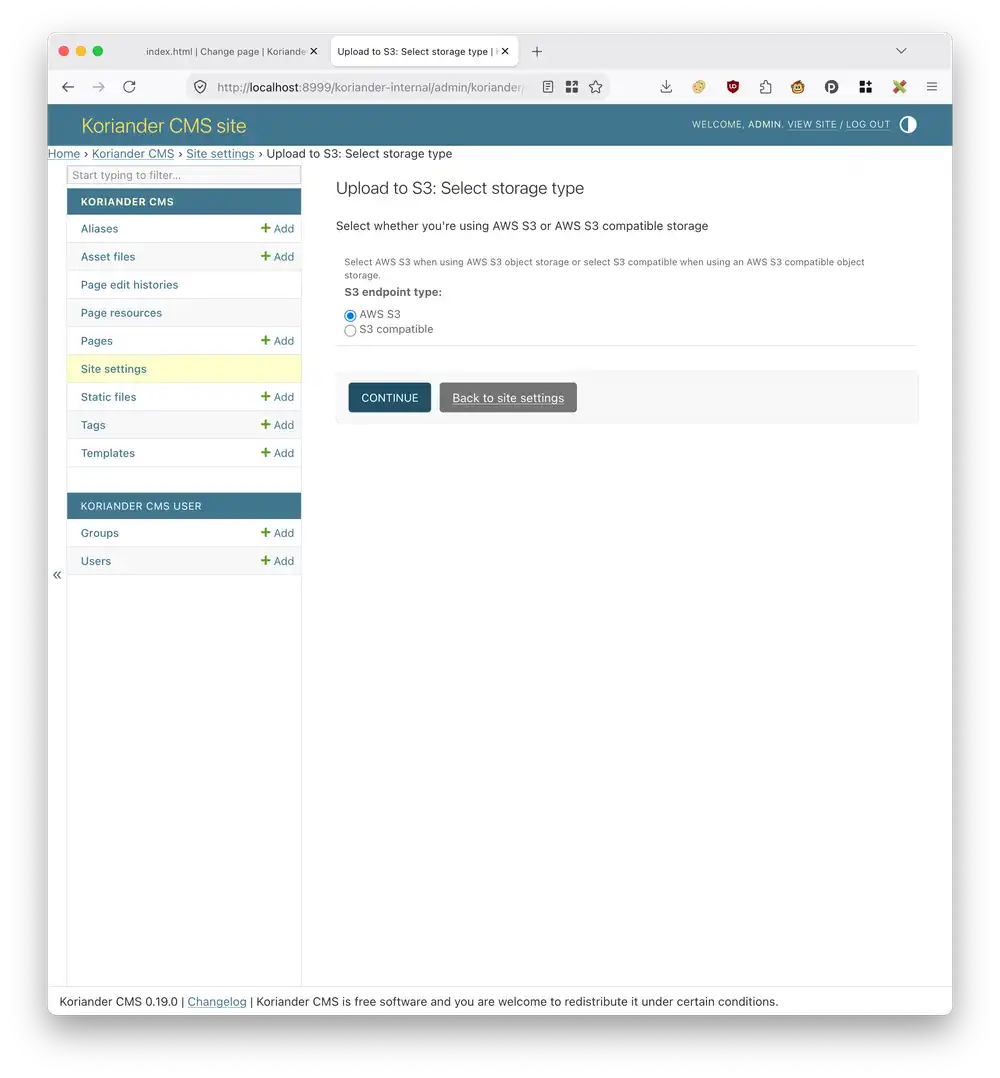Open Page edit histories in sidebar
Screen dimensions: 1000x1078
point(129,285)
